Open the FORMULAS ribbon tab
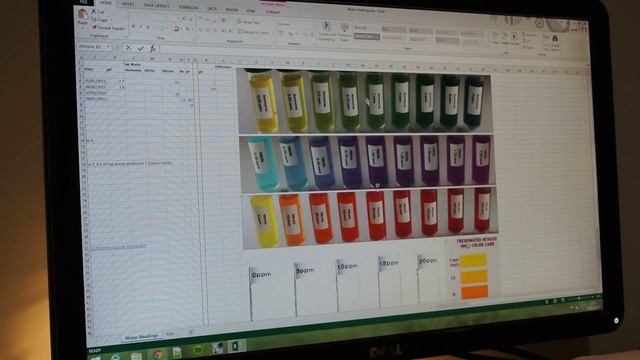640x360 pixels. point(189,7)
